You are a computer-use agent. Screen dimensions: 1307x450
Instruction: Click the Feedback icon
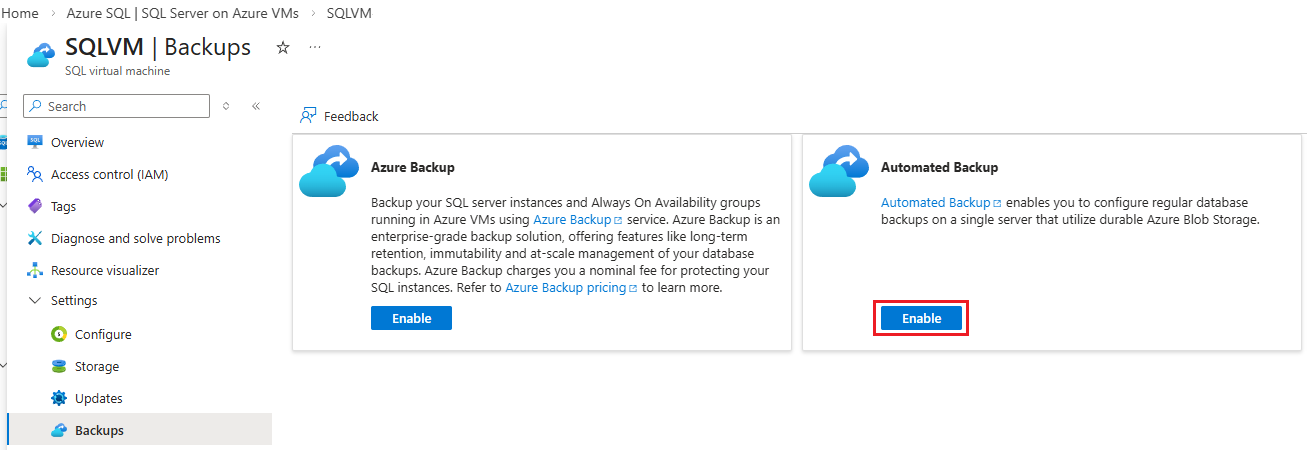pyautogui.click(x=308, y=116)
